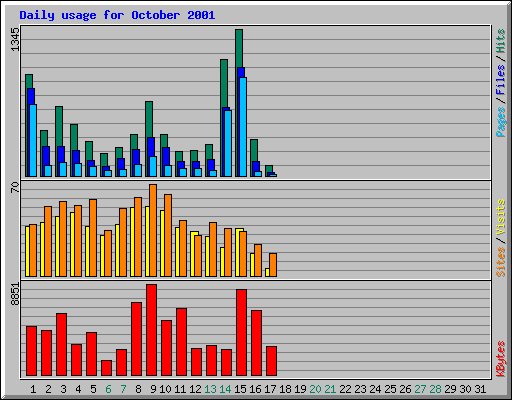Click green weekend day label 13
Screen dimensions: 512x400
pos(210,389)
